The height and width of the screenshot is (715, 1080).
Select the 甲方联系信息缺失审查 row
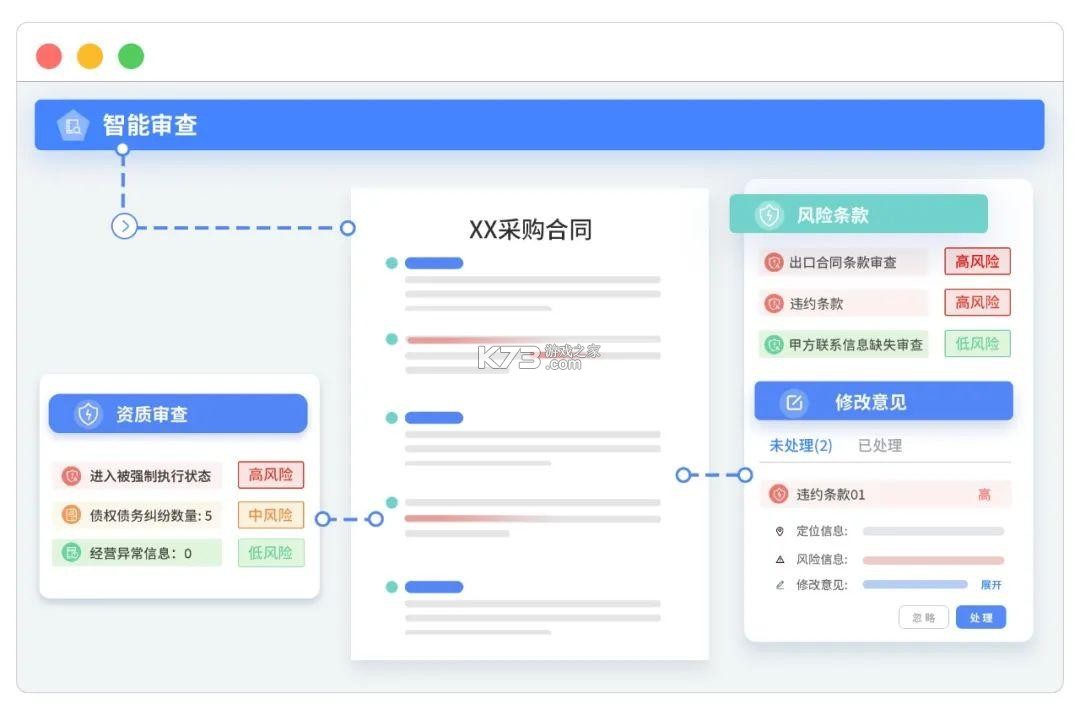[x=844, y=344]
